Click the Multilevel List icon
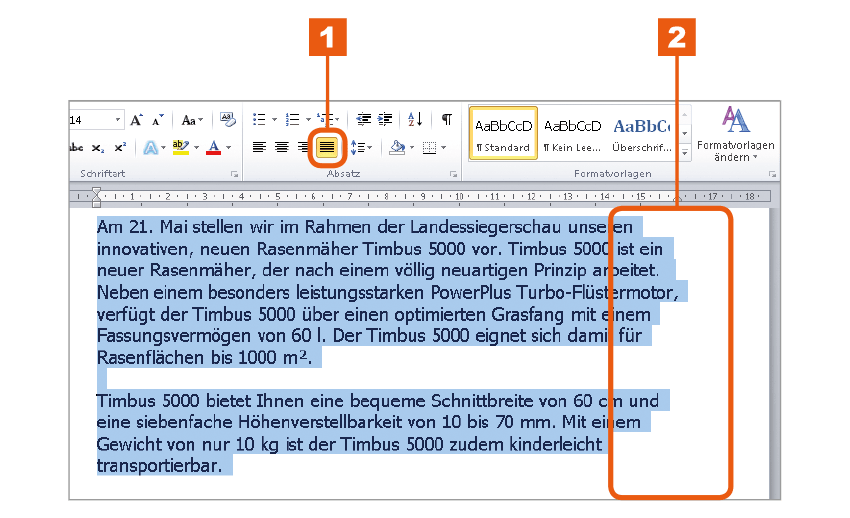This screenshot has height=518, width=850. pyautogui.click(x=325, y=119)
